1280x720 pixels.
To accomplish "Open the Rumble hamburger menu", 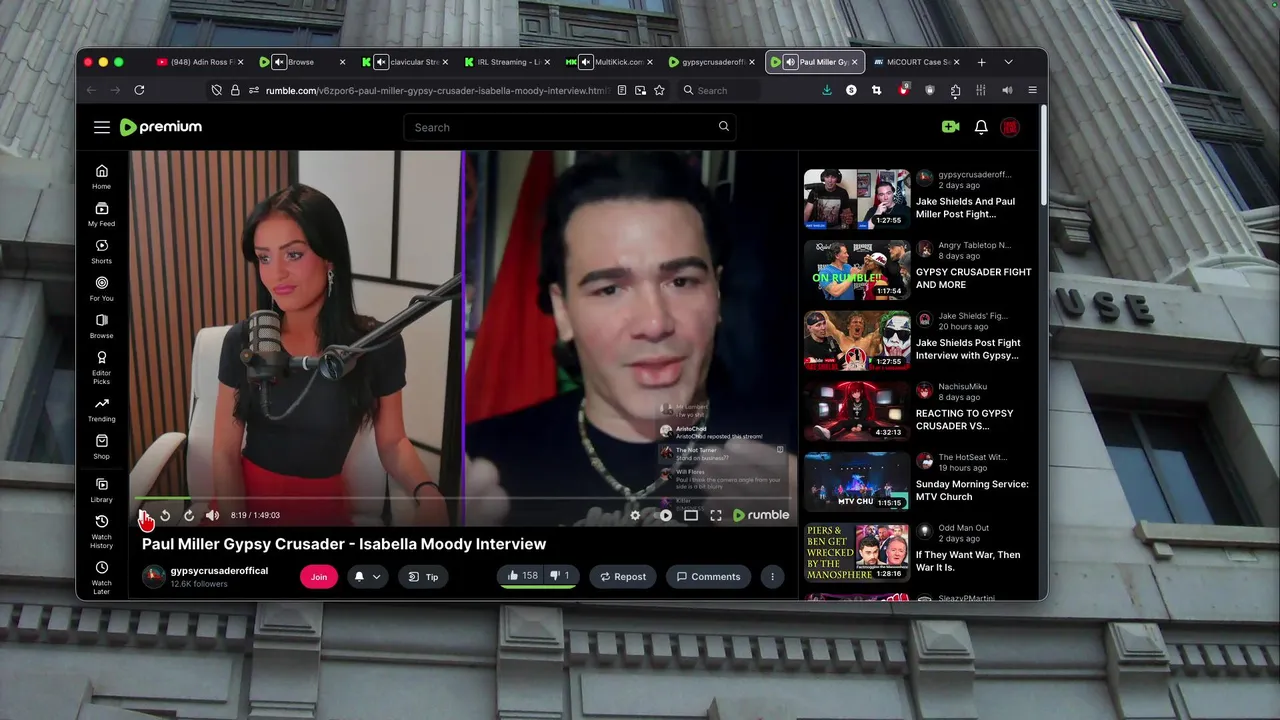I will [x=102, y=127].
